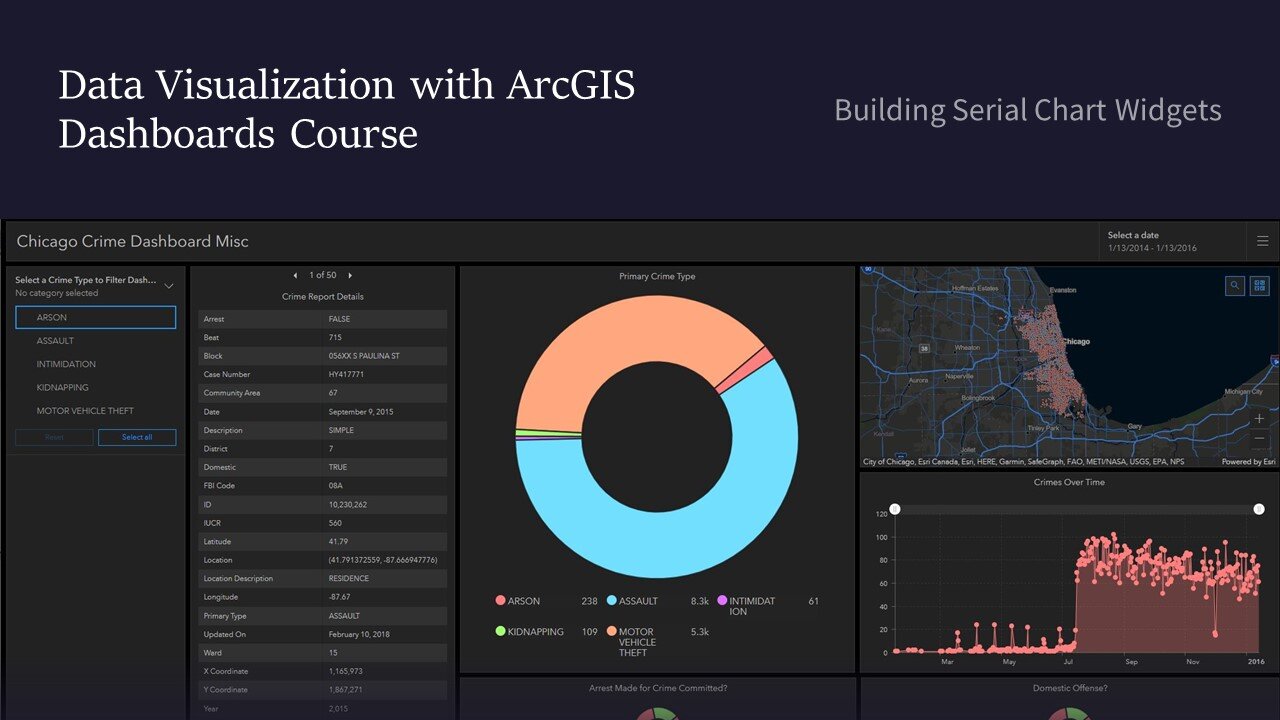
Task: Click the Primary Crime Type chart title
Action: pos(657,276)
